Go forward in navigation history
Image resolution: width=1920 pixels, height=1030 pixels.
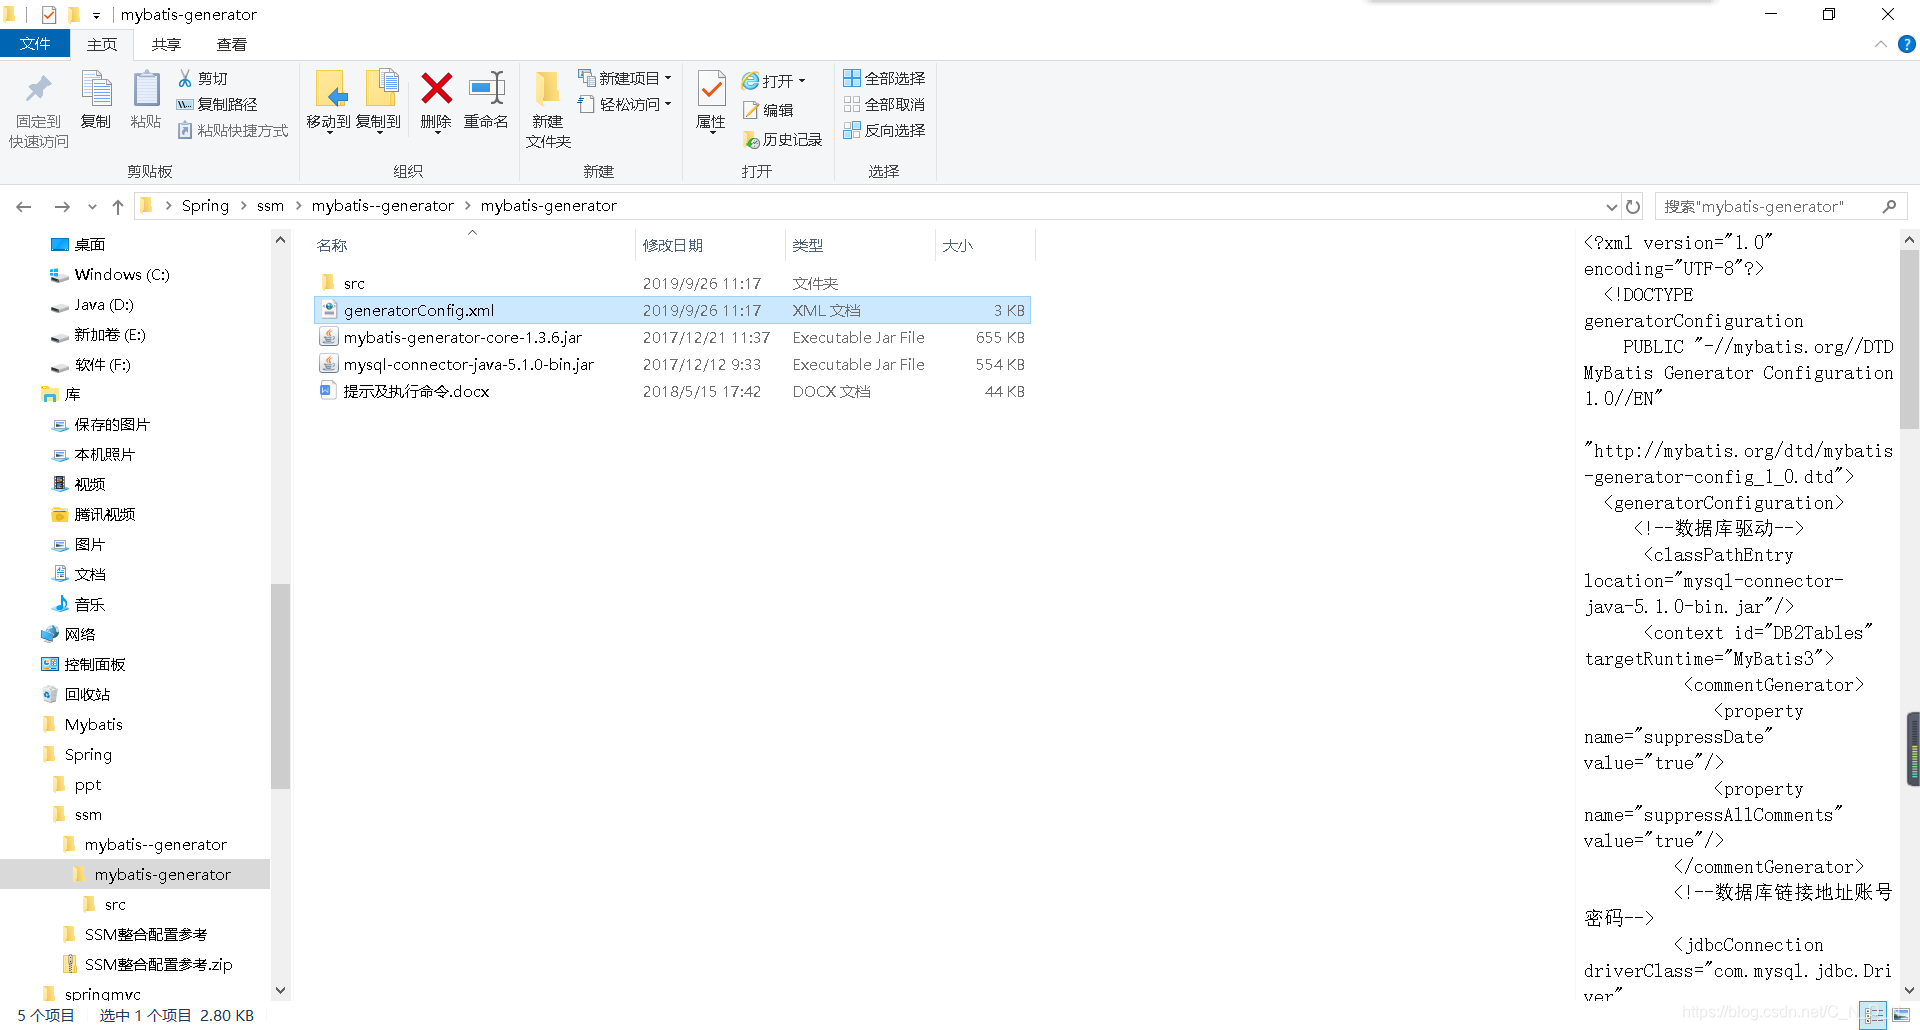(x=62, y=206)
